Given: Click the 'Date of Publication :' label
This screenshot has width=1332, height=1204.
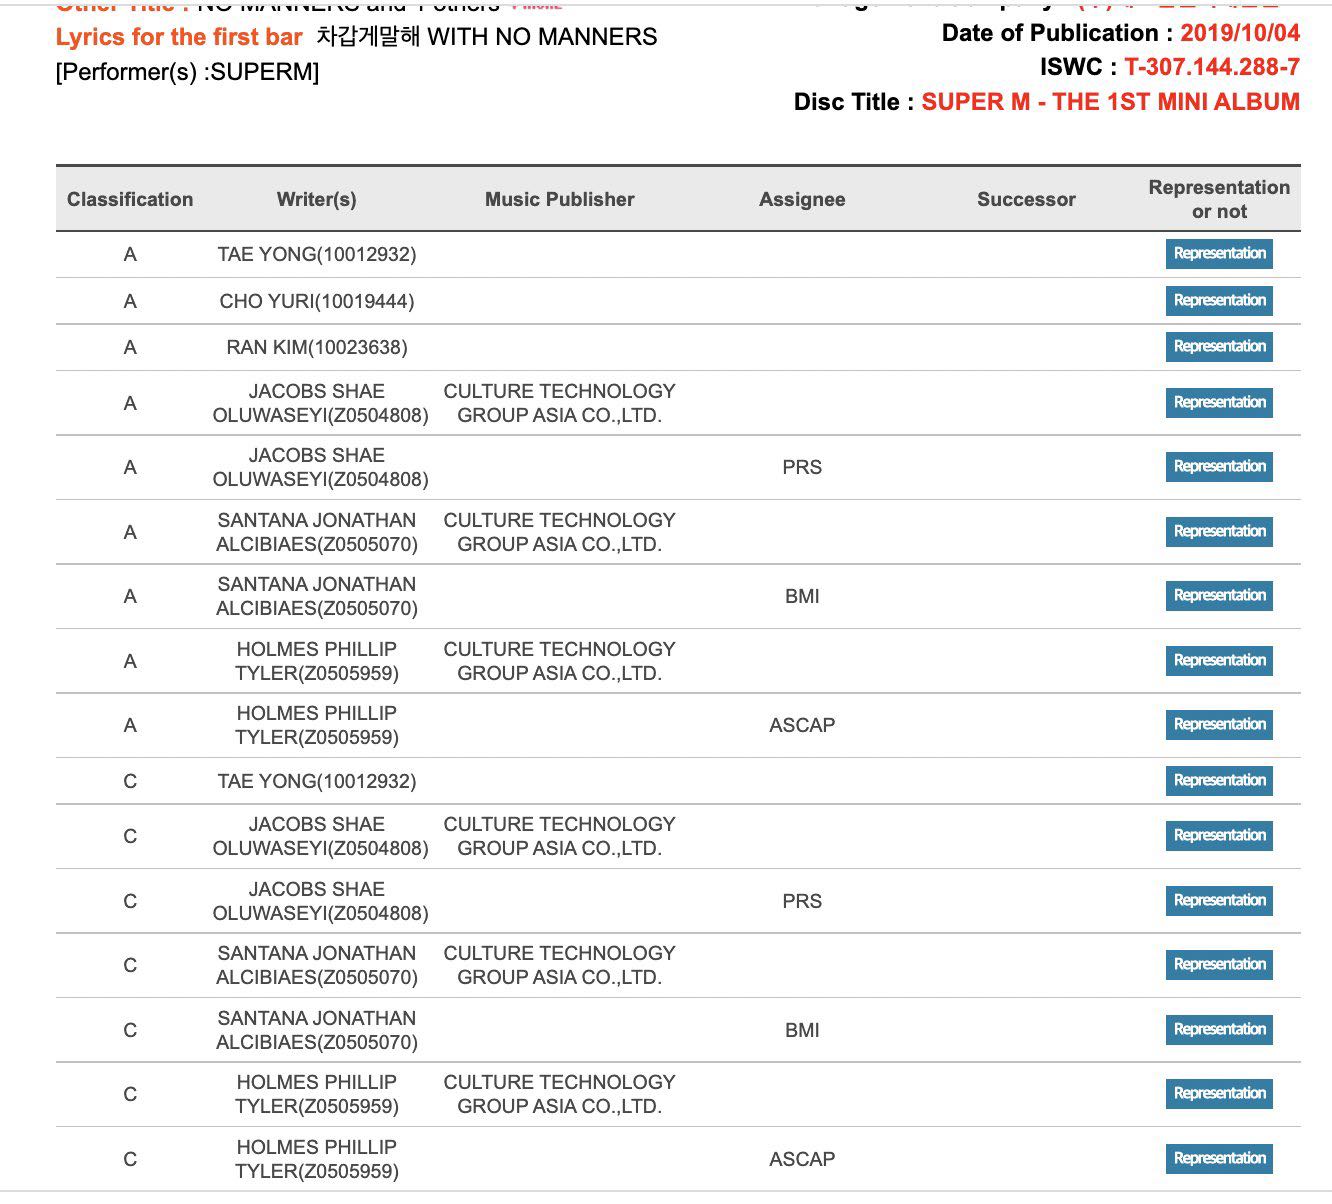Looking at the screenshot, I should pos(1057,33).
